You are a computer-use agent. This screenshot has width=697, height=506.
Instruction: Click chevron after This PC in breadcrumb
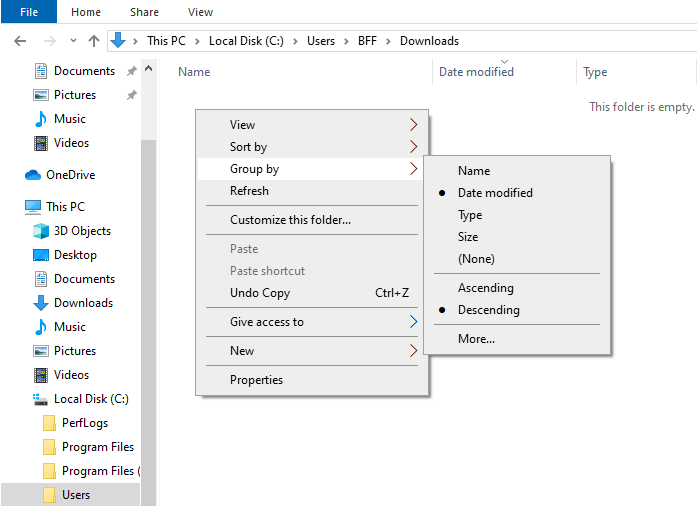pyautogui.click(x=197, y=41)
